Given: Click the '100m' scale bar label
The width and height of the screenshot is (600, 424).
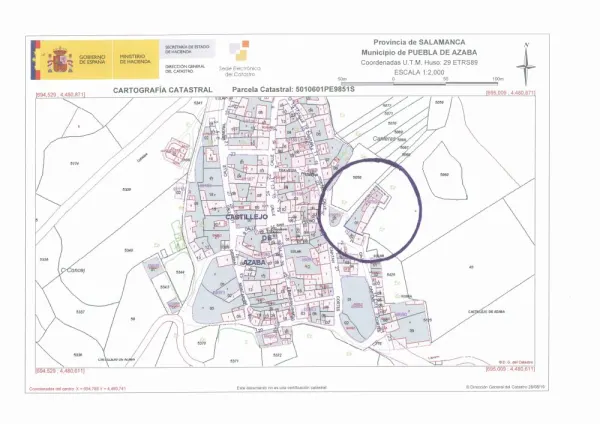Looking at the screenshot, I should click(498, 79).
